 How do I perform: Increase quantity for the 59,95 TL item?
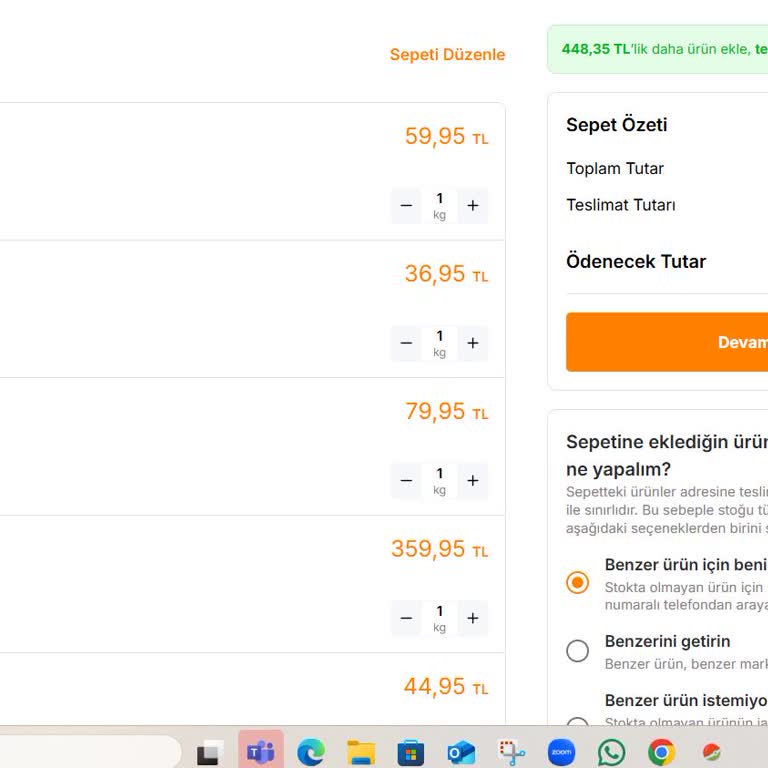click(x=473, y=206)
